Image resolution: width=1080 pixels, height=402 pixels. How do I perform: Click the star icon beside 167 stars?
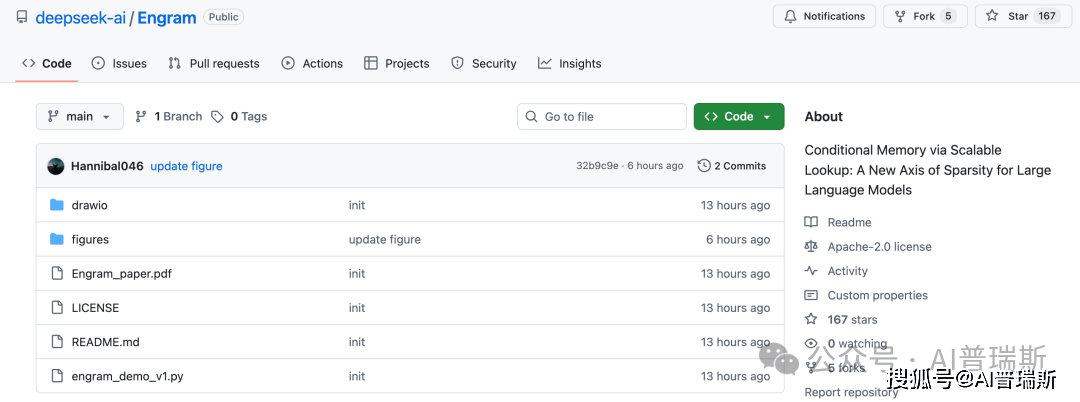(x=811, y=319)
